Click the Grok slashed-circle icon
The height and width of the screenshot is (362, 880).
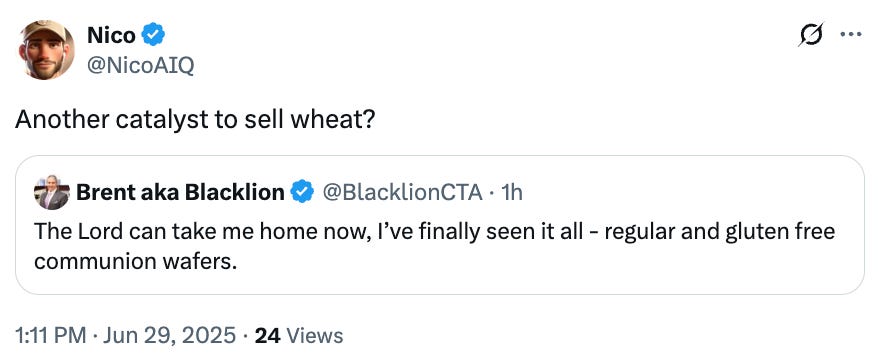click(810, 35)
